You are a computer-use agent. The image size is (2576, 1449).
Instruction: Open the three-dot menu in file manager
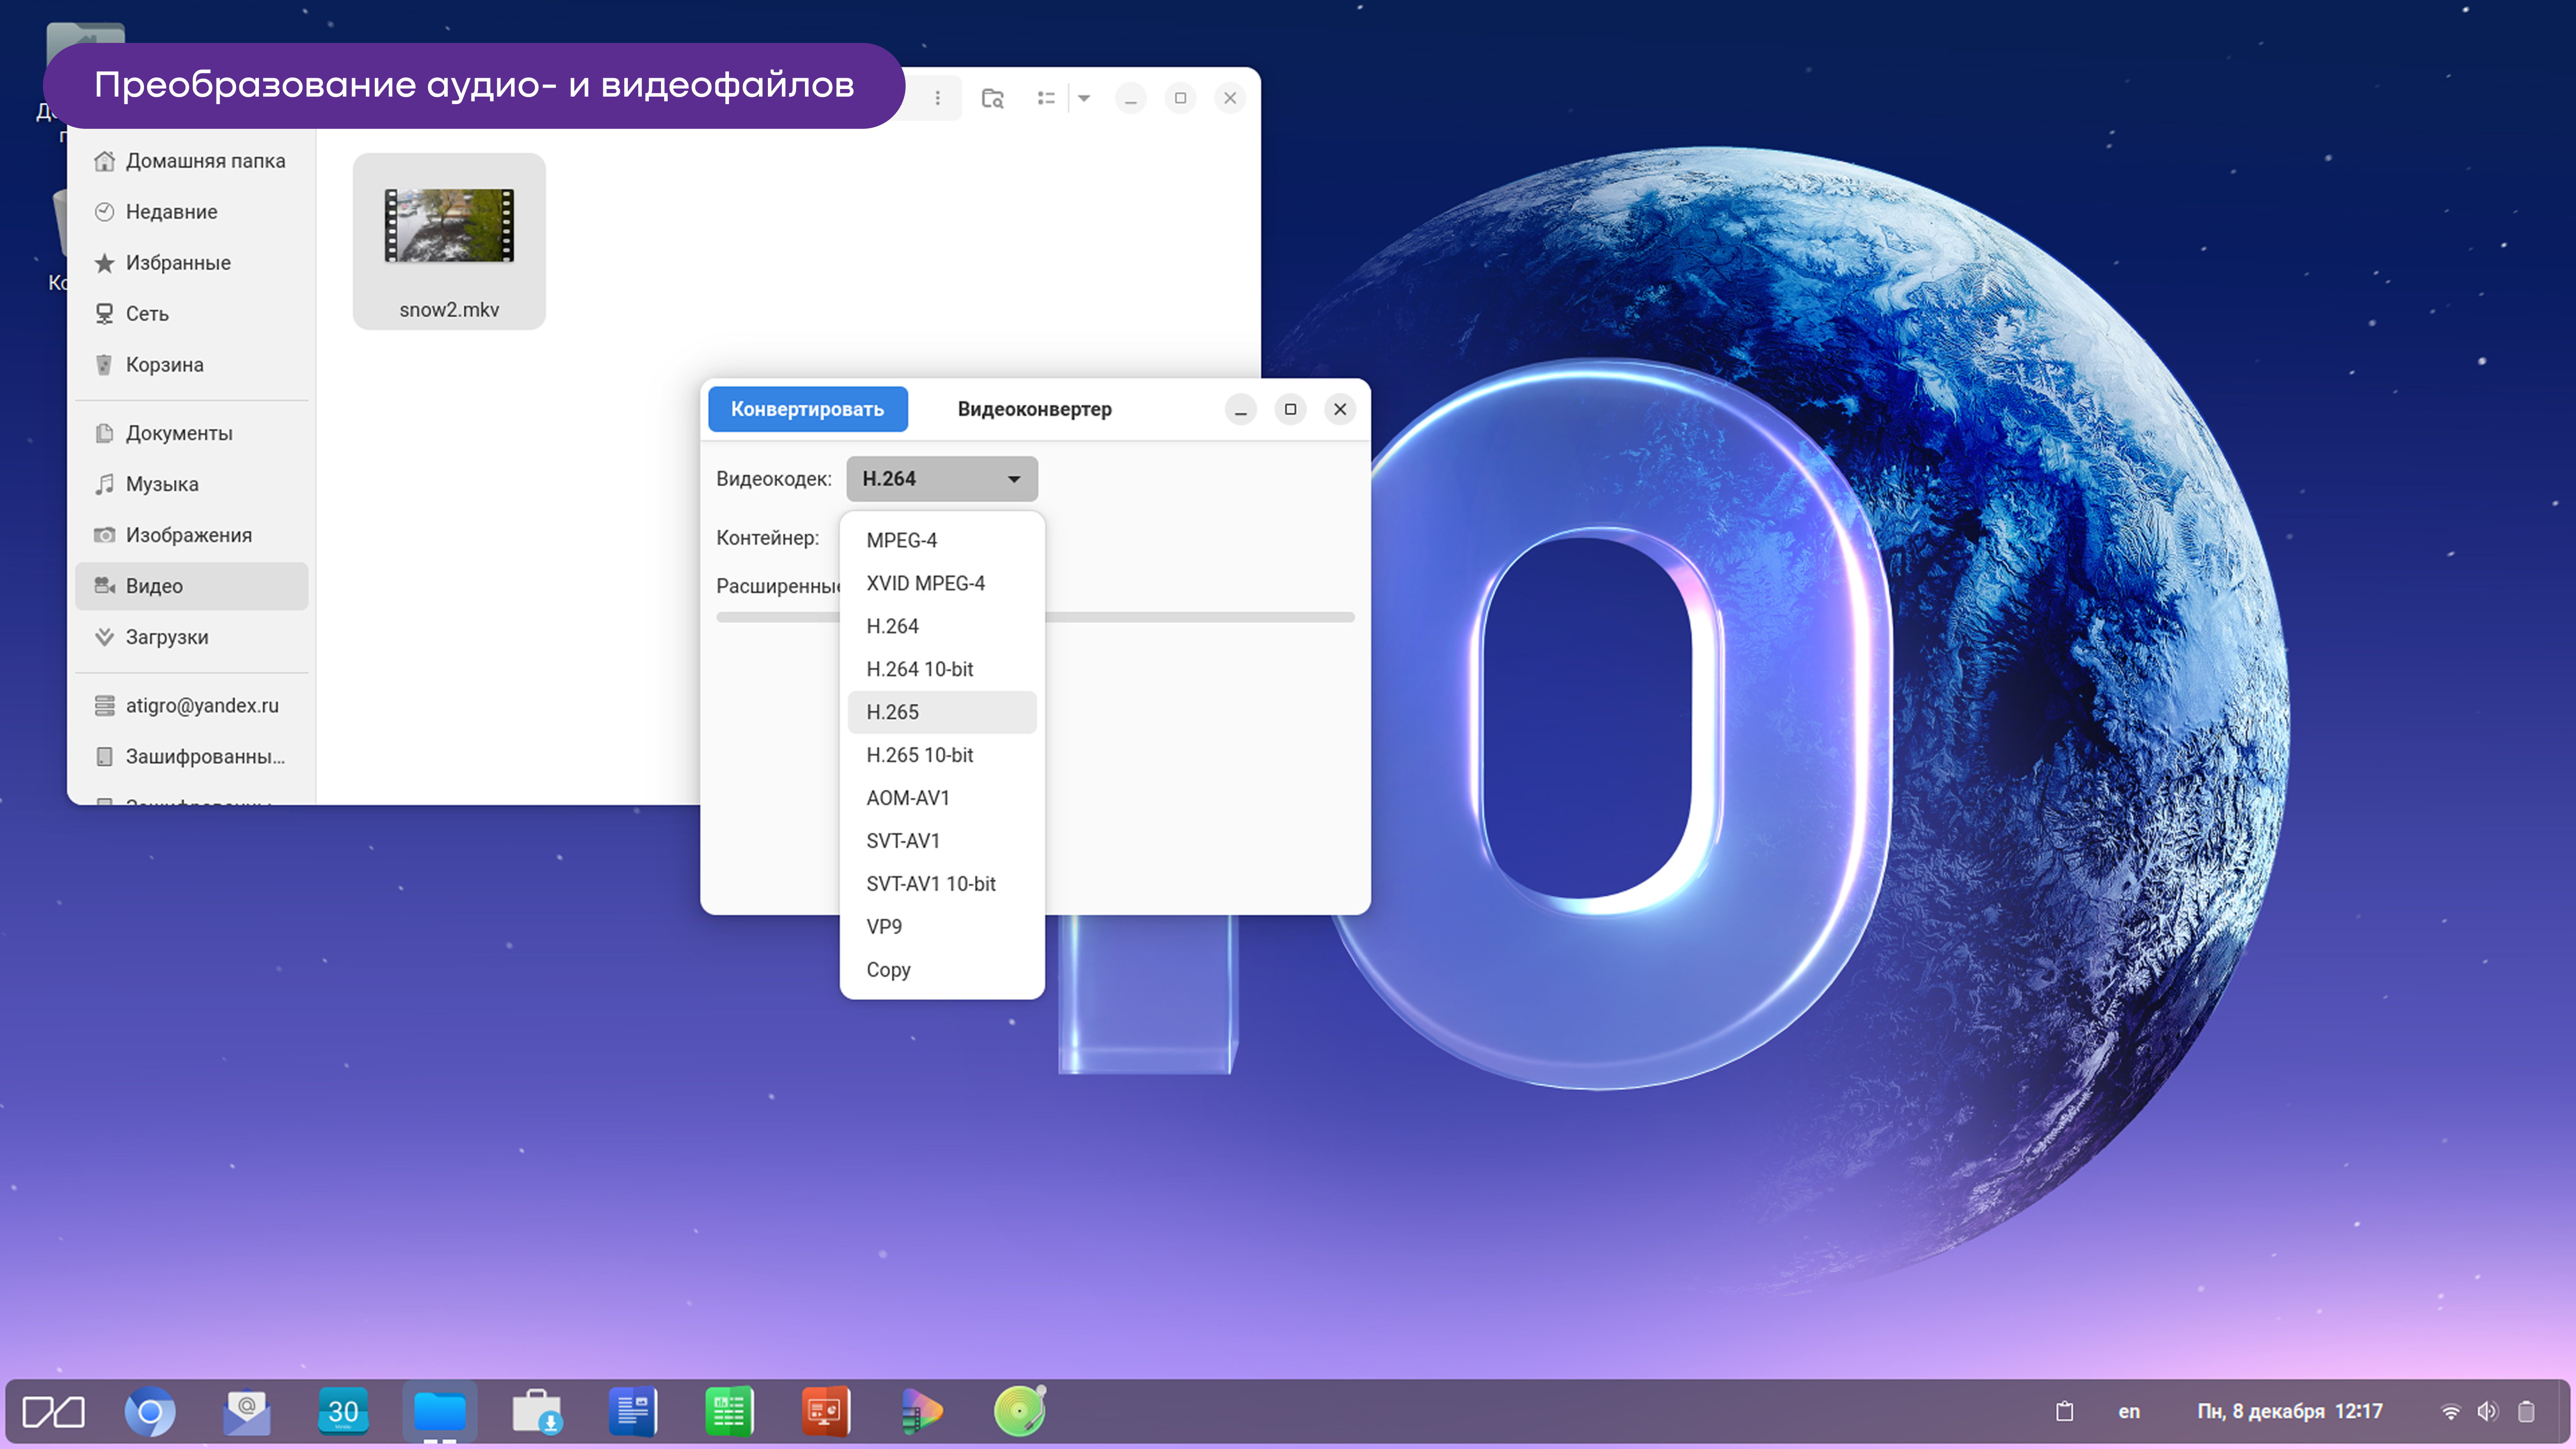pos(937,98)
